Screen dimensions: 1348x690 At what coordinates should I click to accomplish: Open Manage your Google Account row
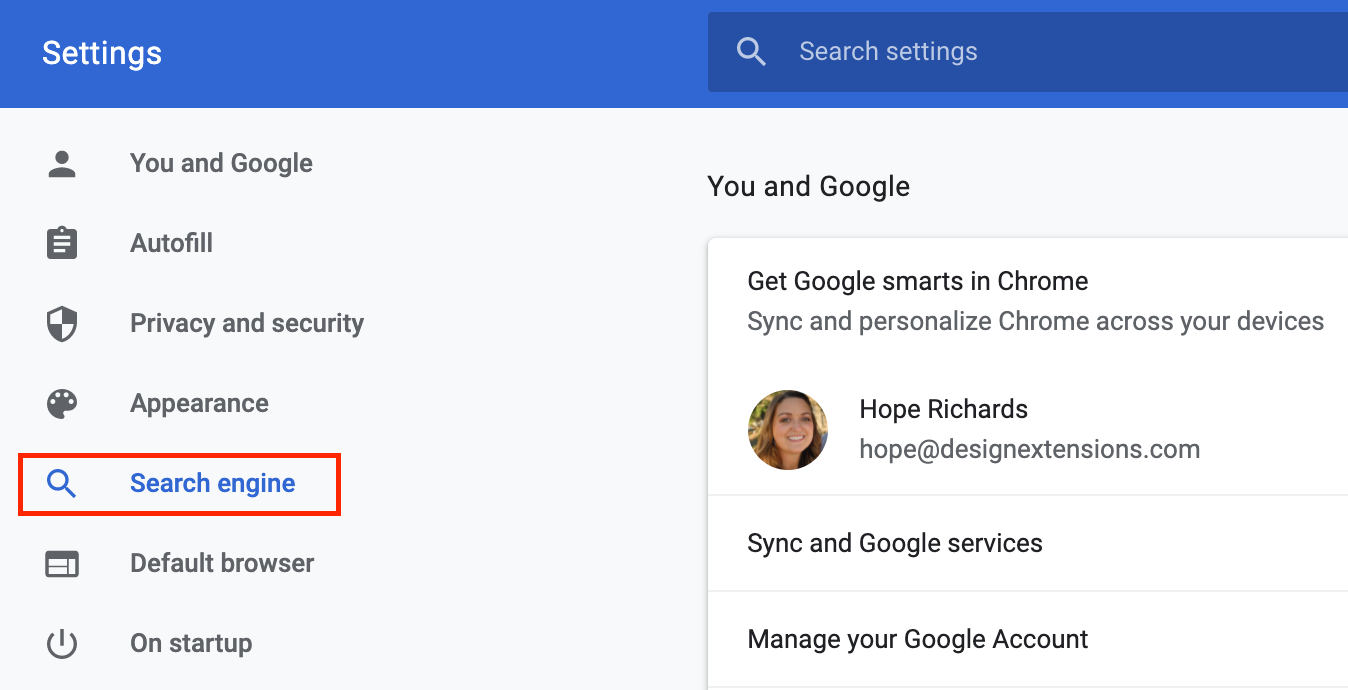point(1028,639)
